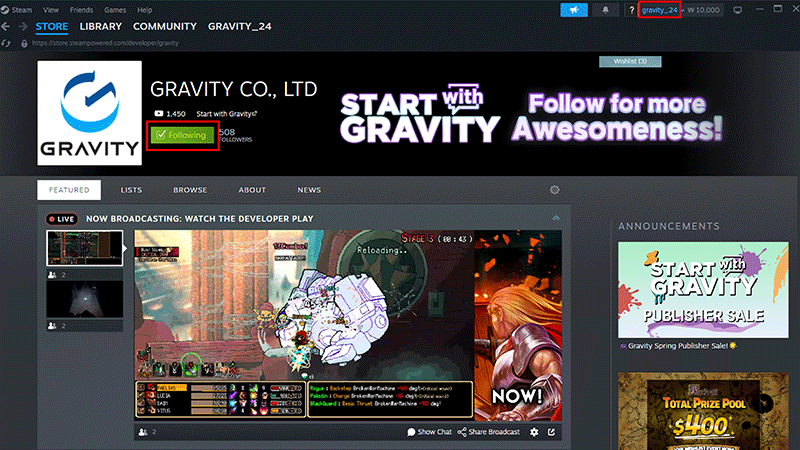
Task: Click the GRAVITY CO., LTD title
Action: coord(234,89)
